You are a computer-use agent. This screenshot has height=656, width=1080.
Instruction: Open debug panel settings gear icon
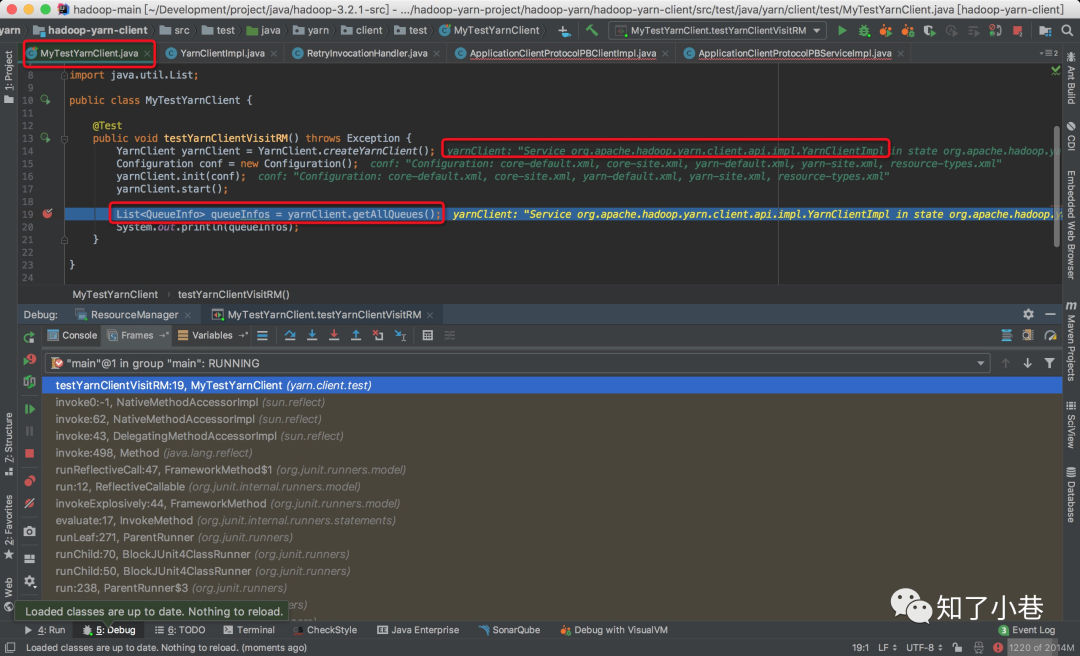(1028, 314)
